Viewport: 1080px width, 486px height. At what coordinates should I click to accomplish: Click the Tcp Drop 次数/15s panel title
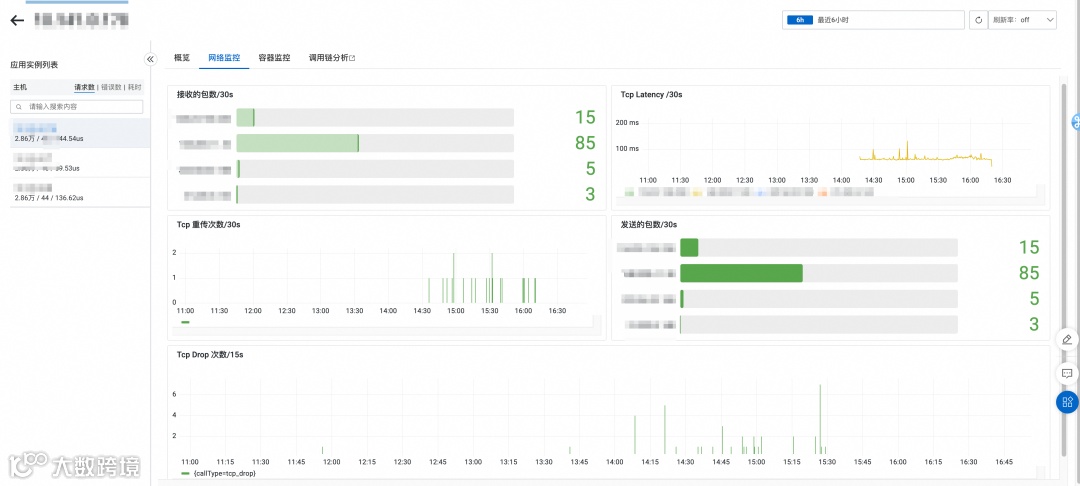pyautogui.click(x=210, y=355)
